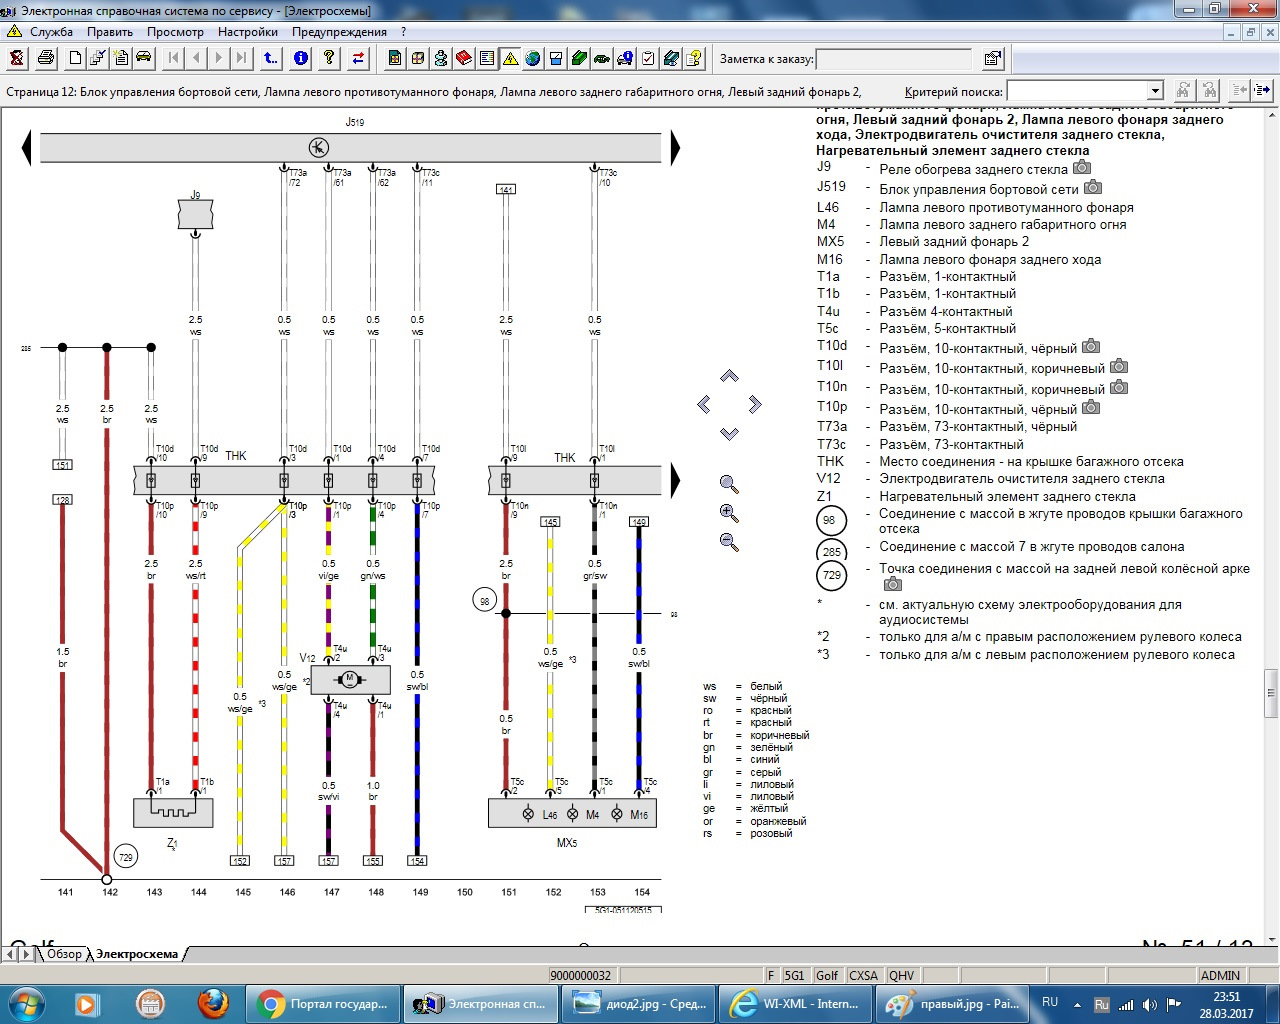Click the '9000000032' status bar number

(x=580, y=975)
